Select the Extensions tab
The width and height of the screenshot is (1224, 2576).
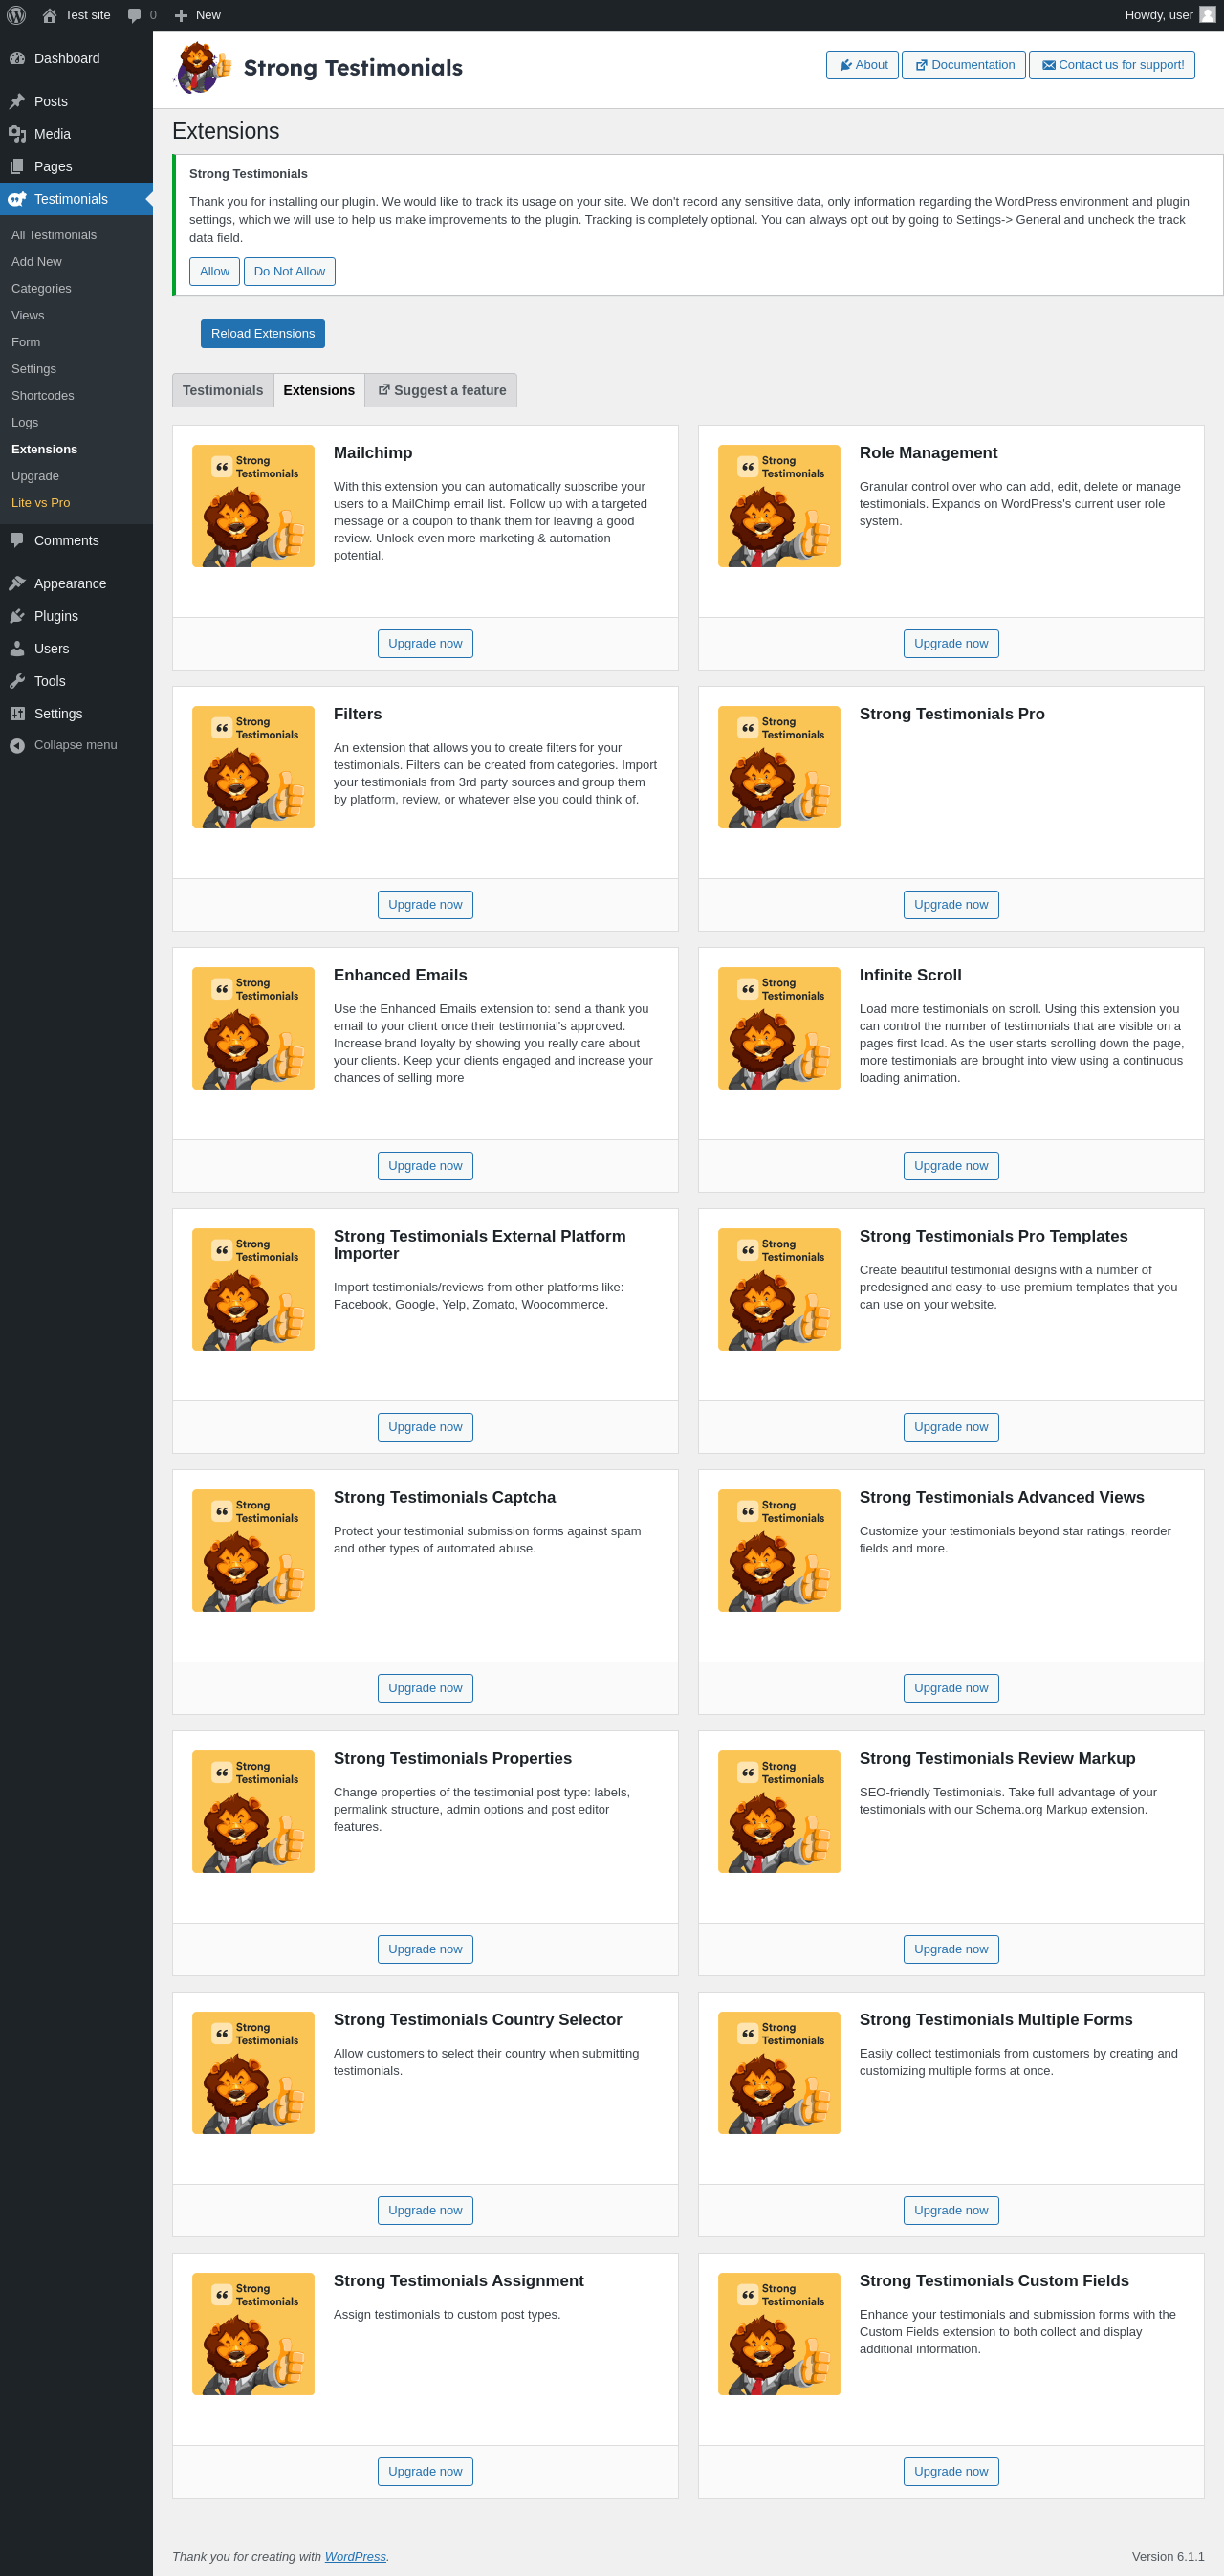coord(319,390)
